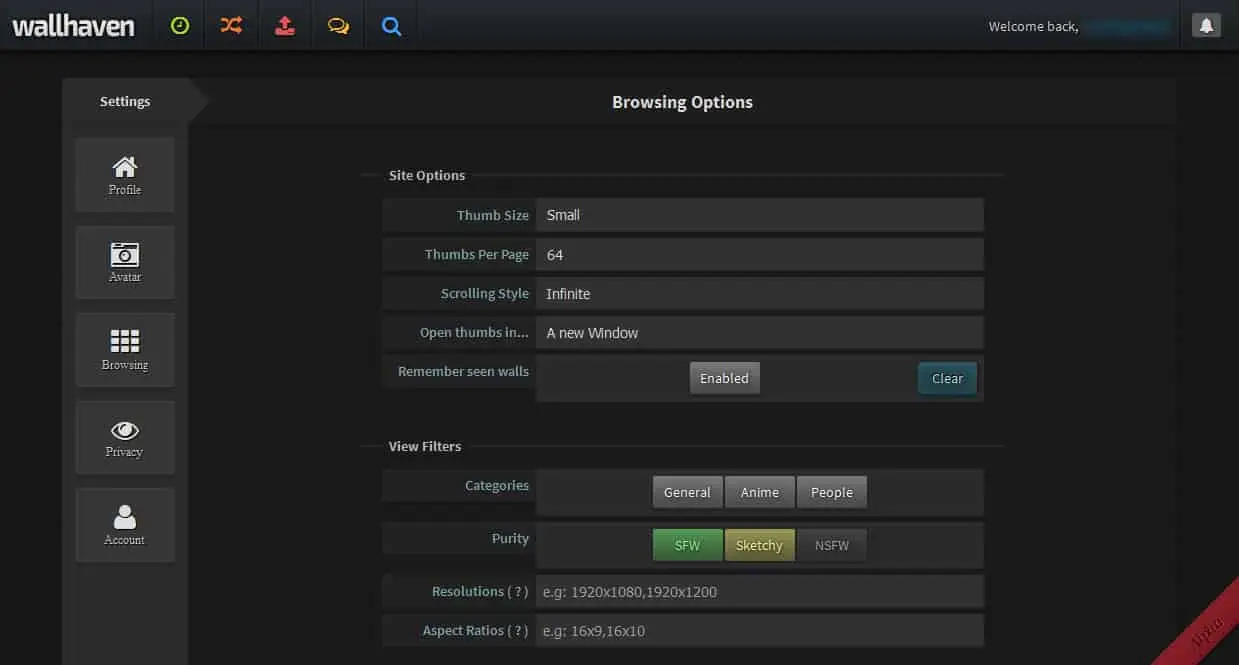The image size is (1239, 665).
Task: Toggle Remember seen walls Enabled button
Action: point(724,378)
